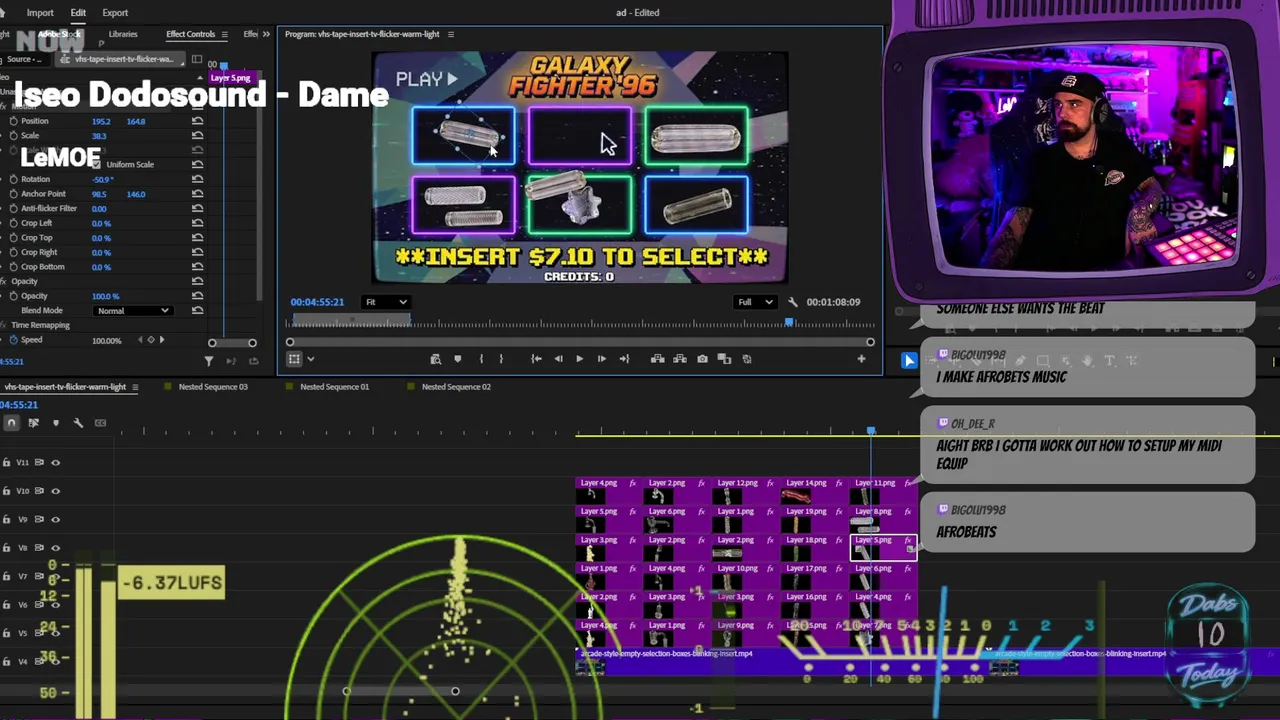Open Program monitor wrench settings
Image resolution: width=1280 pixels, height=720 pixels.
(x=793, y=302)
